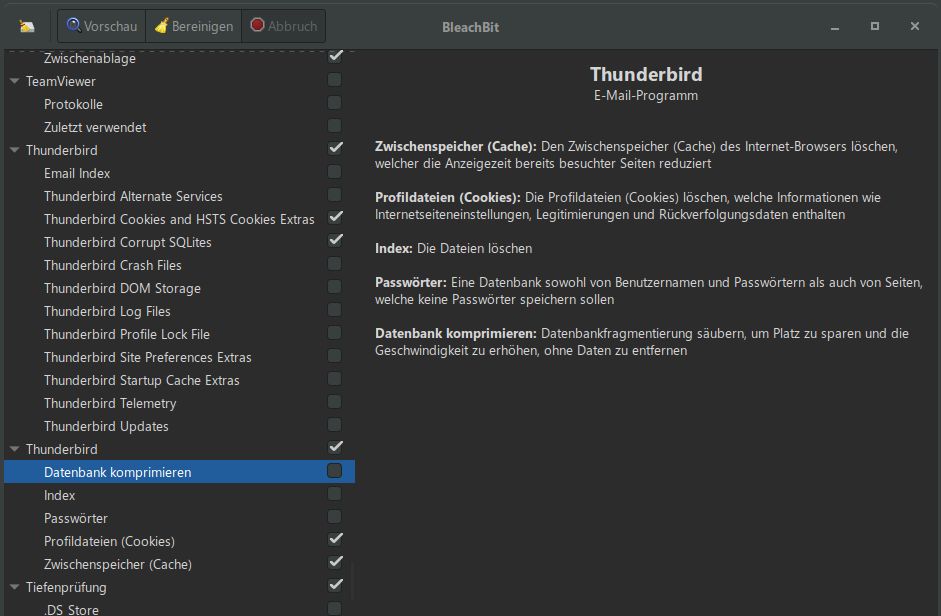Collapse Thunderbird group containing Email Index
Viewport: 941px width, 616px height.
point(15,150)
